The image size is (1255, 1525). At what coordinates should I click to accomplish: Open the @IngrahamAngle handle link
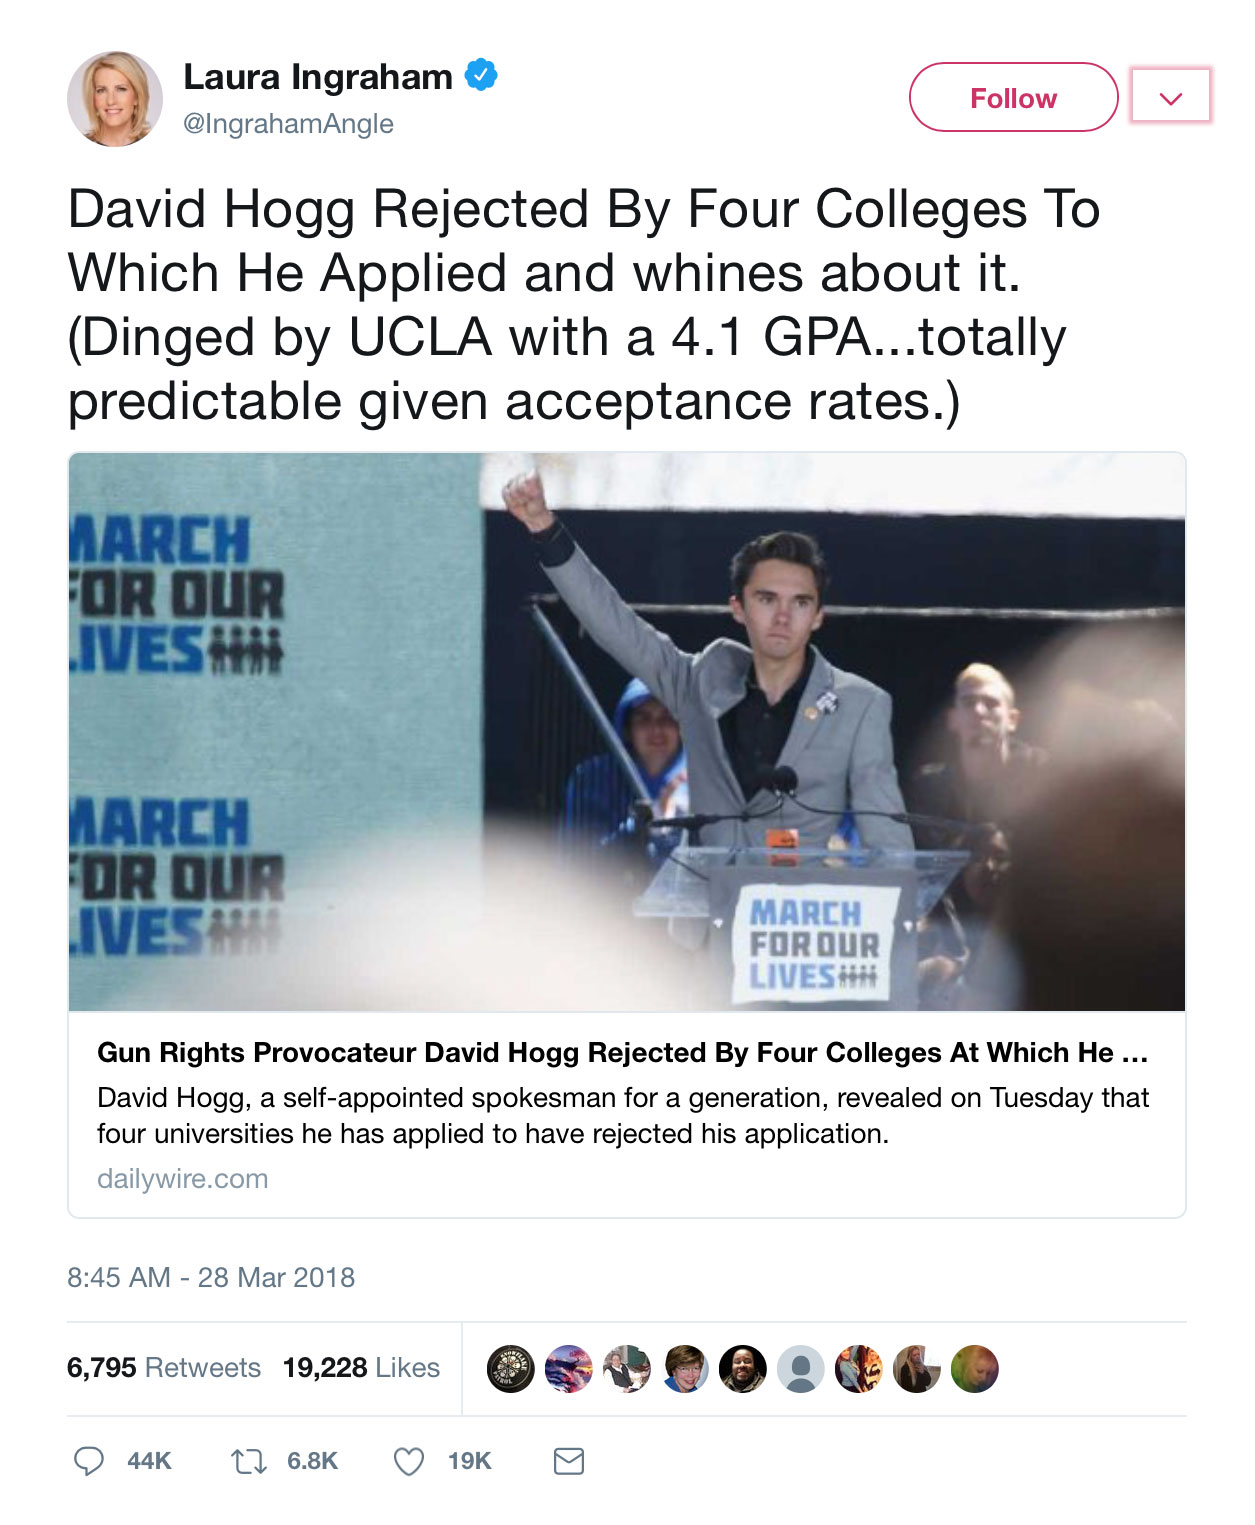(x=289, y=124)
